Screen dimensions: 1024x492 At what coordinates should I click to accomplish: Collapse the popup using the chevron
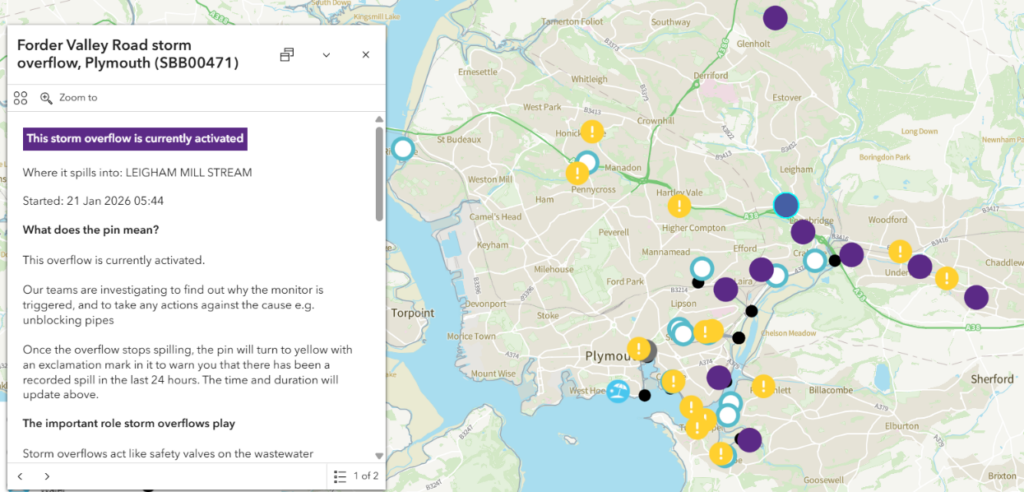[326, 55]
